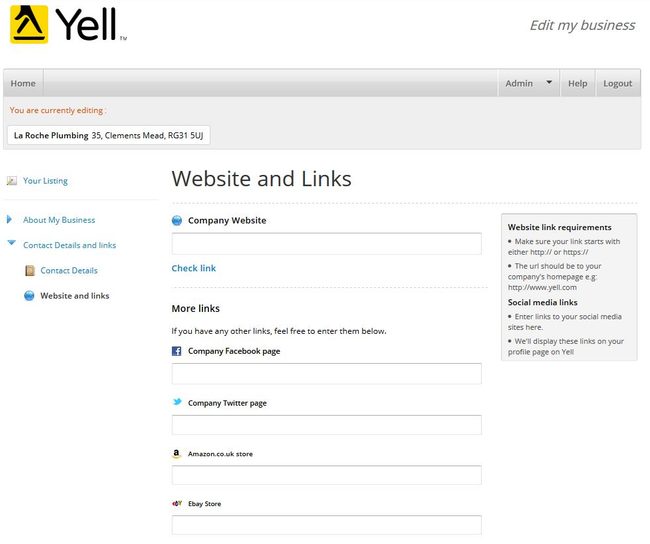Go to Home in the navigation bar
This screenshot has height=544, width=650.
(23, 83)
